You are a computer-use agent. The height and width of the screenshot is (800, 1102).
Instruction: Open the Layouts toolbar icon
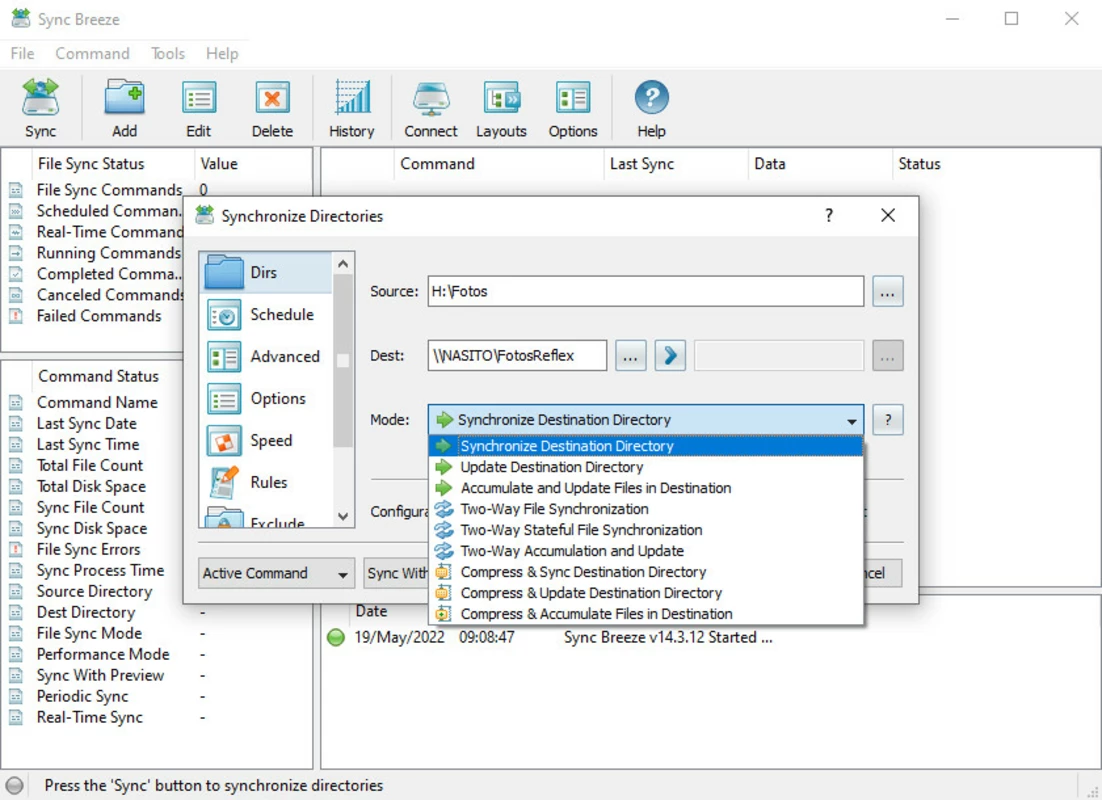point(502,98)
